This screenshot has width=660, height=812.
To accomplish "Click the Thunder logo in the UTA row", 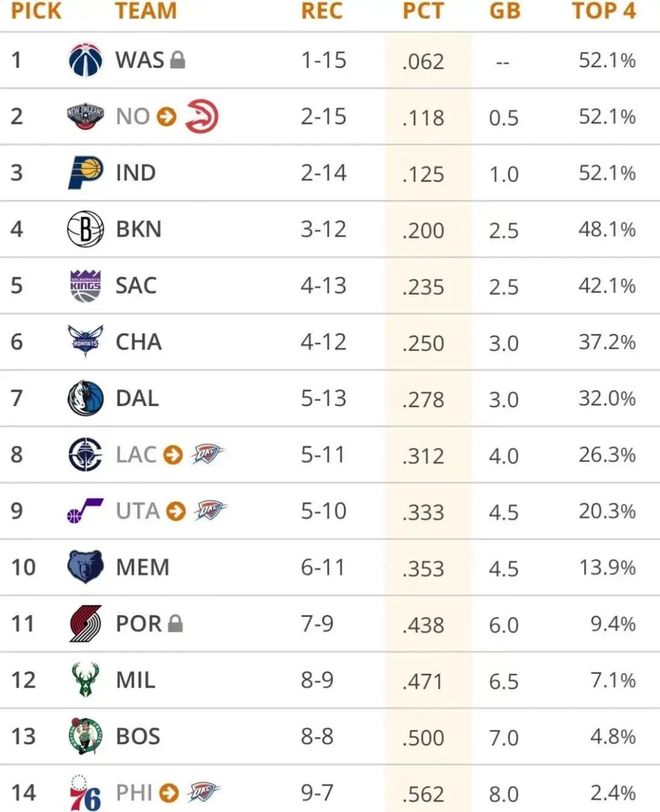I will coord(210,511).
